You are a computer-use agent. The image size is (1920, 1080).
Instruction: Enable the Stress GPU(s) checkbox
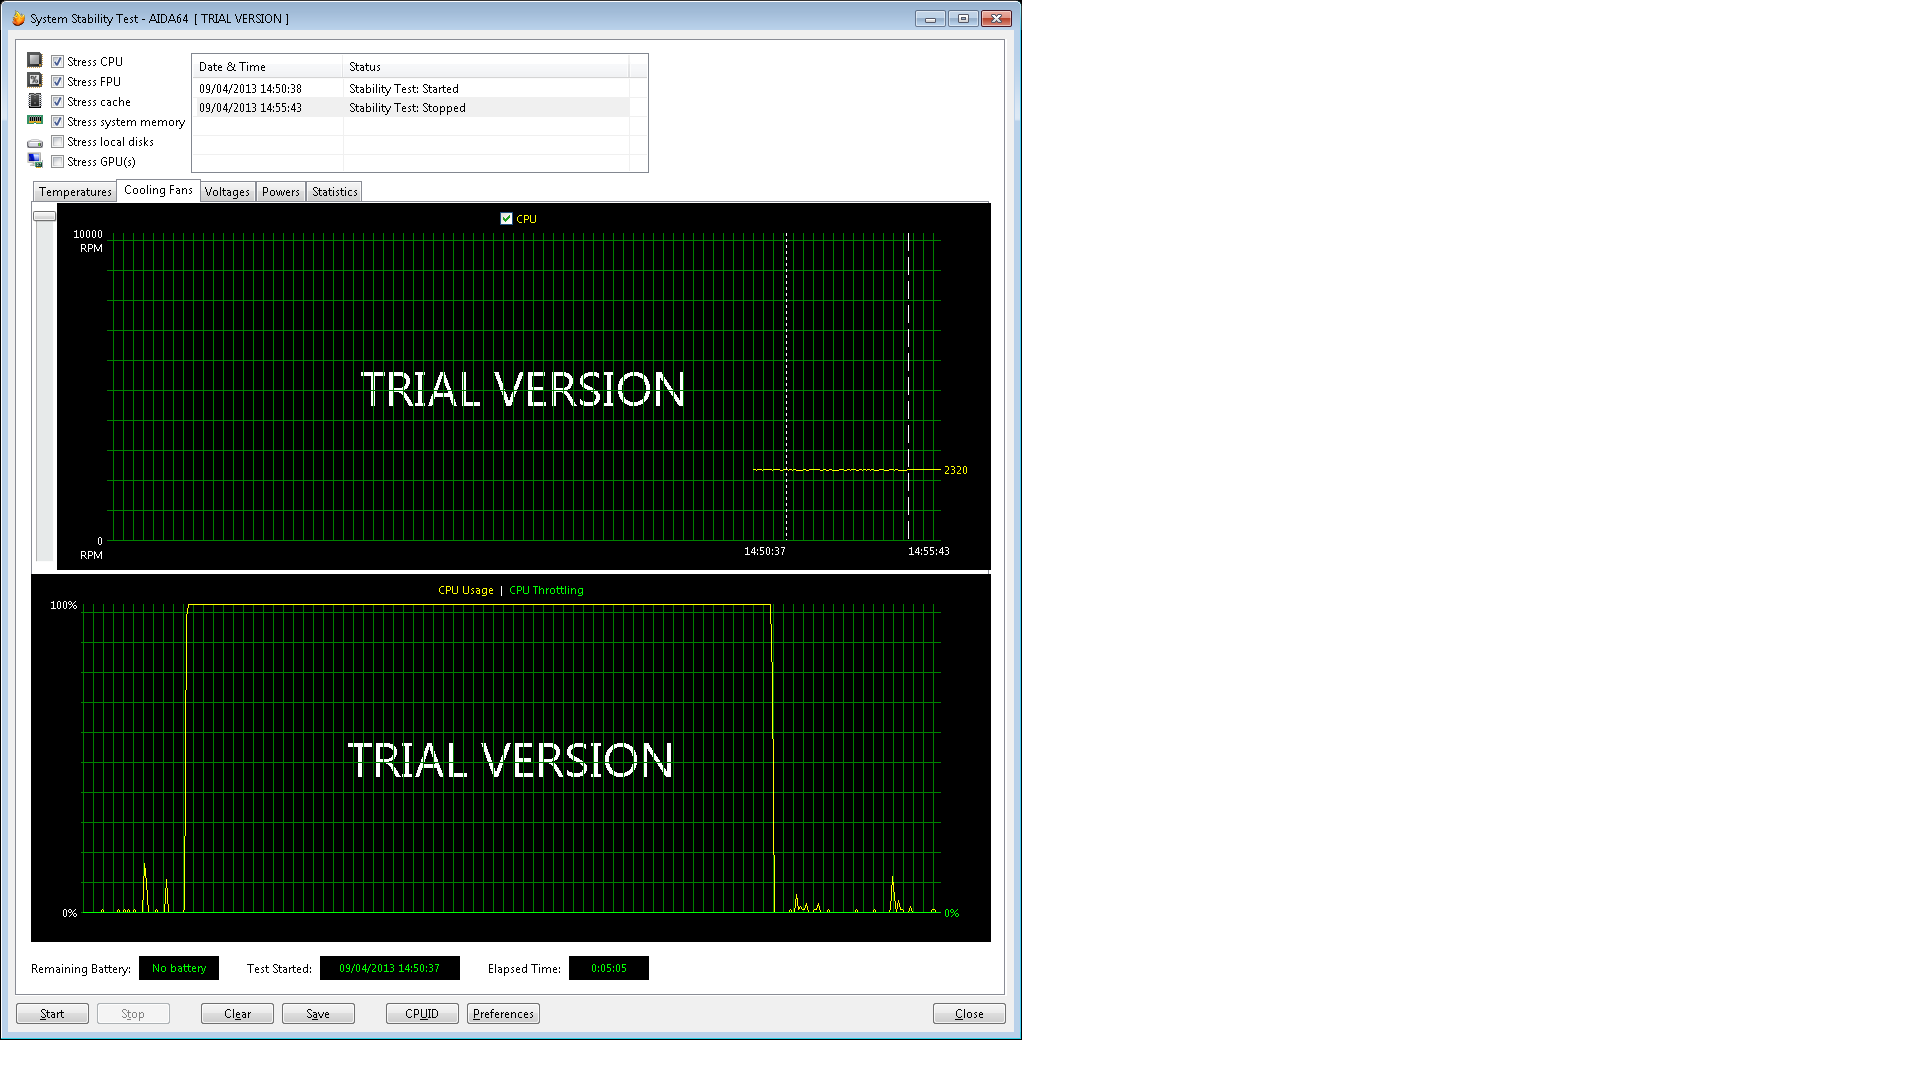pos(58,162)
